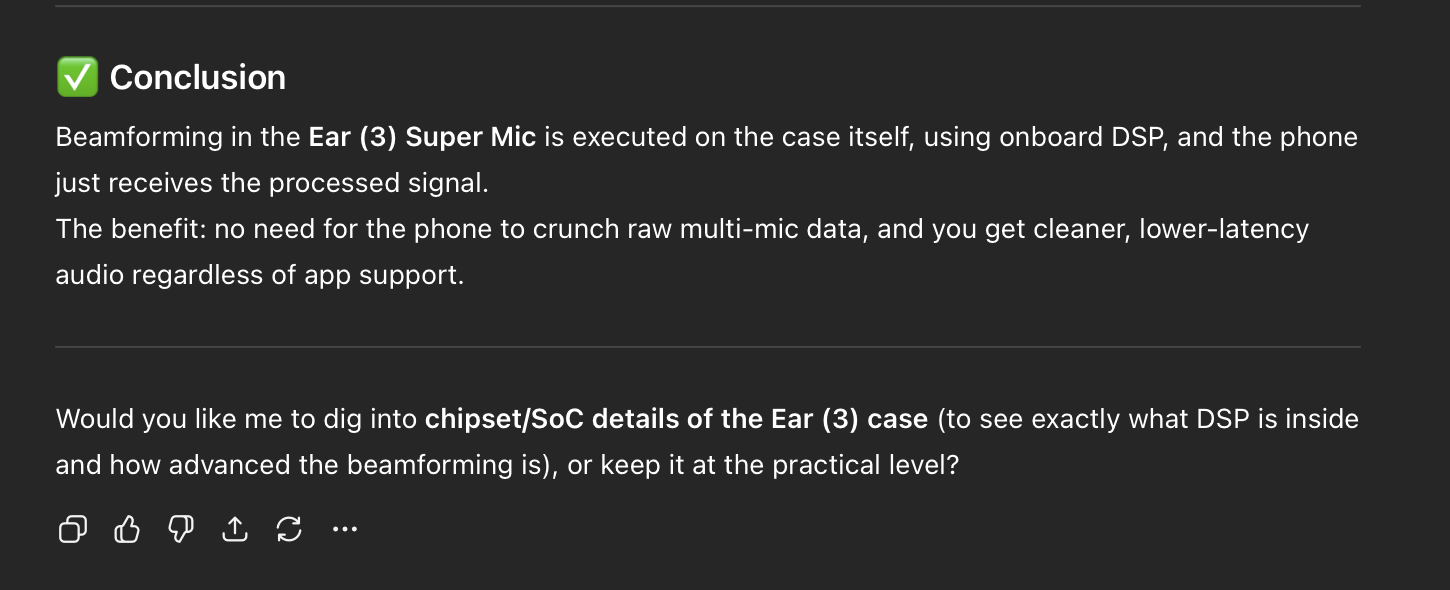Click bold "chipset/SoC details of the Ear (3) case"
Image resolution: width=1450 pixels, height=590 pixels.
(676, 418)
